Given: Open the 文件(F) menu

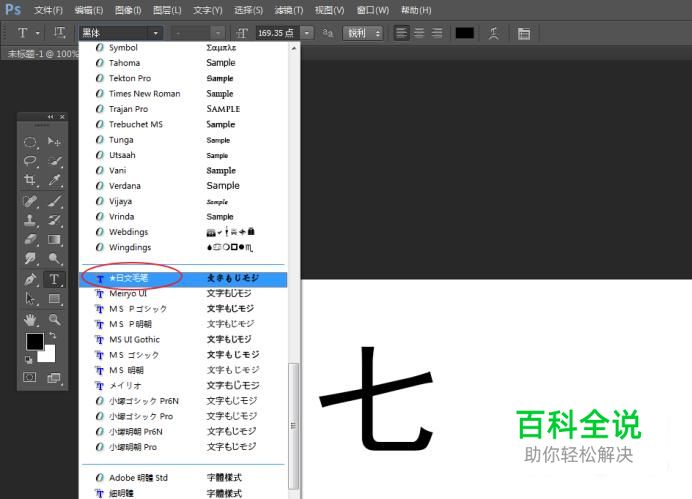Looking at the screenshot, I should click(49, 10).
